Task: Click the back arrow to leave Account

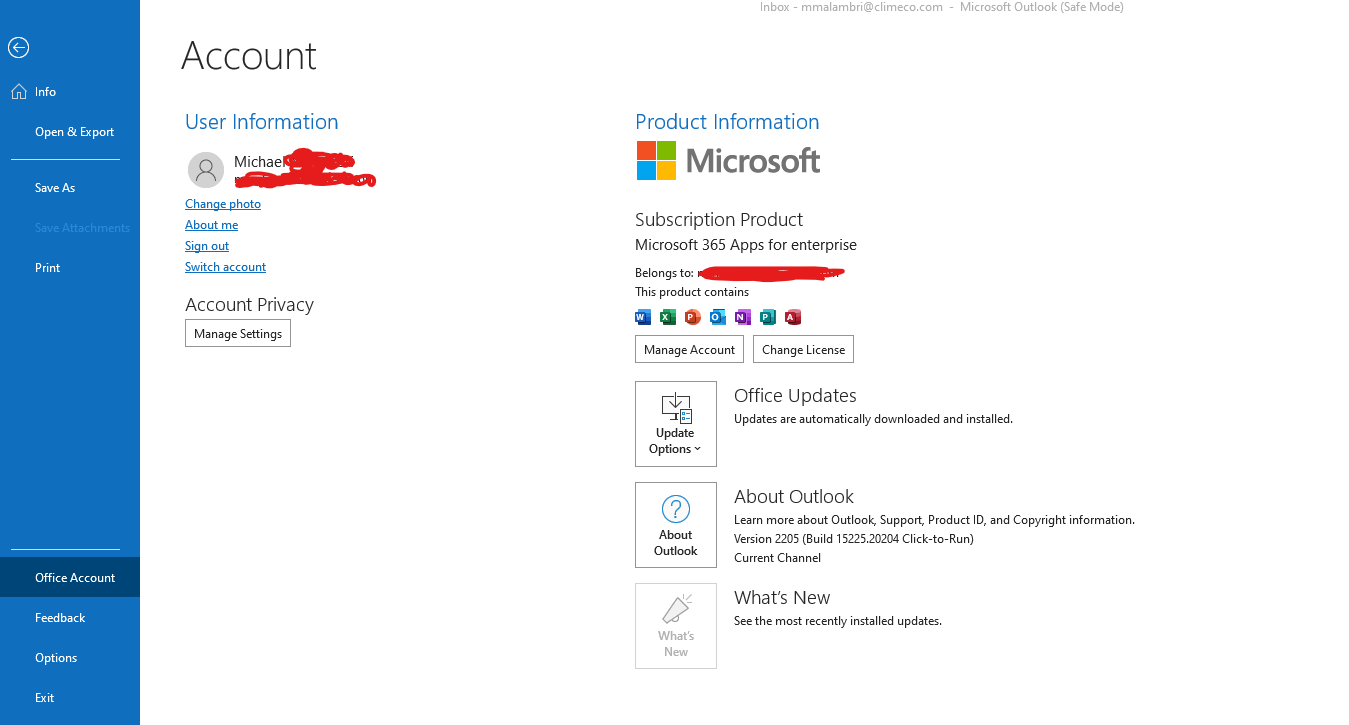Action: tap(18, 47)
